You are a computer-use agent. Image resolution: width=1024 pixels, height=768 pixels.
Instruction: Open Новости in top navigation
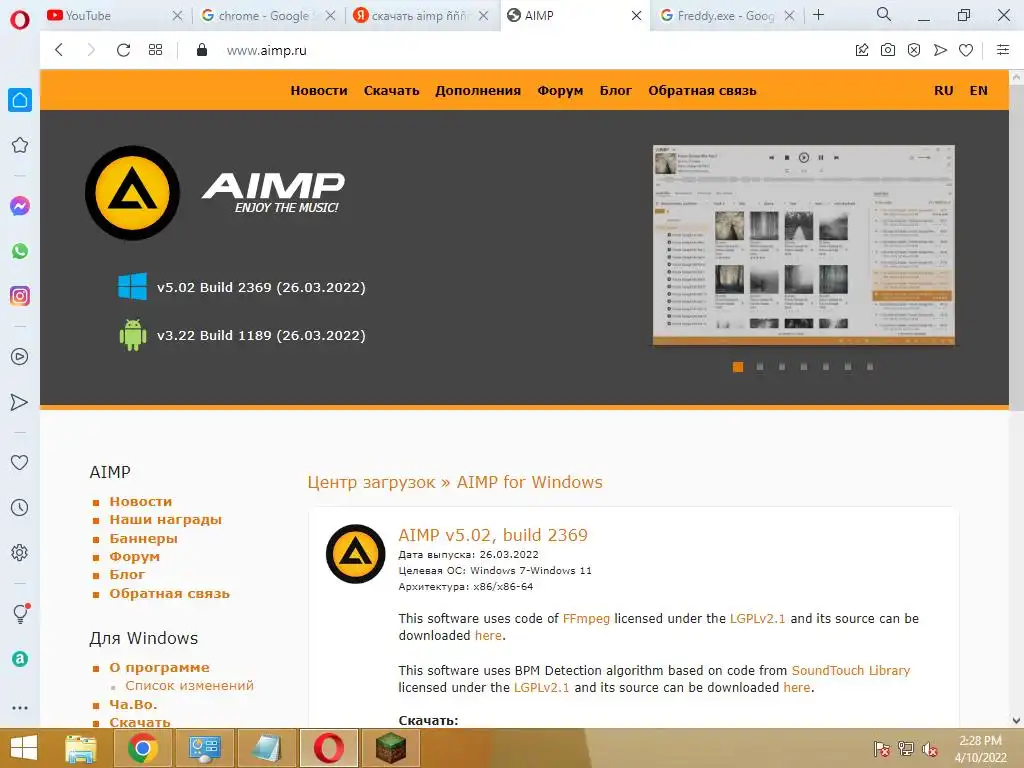coord(319,91)
